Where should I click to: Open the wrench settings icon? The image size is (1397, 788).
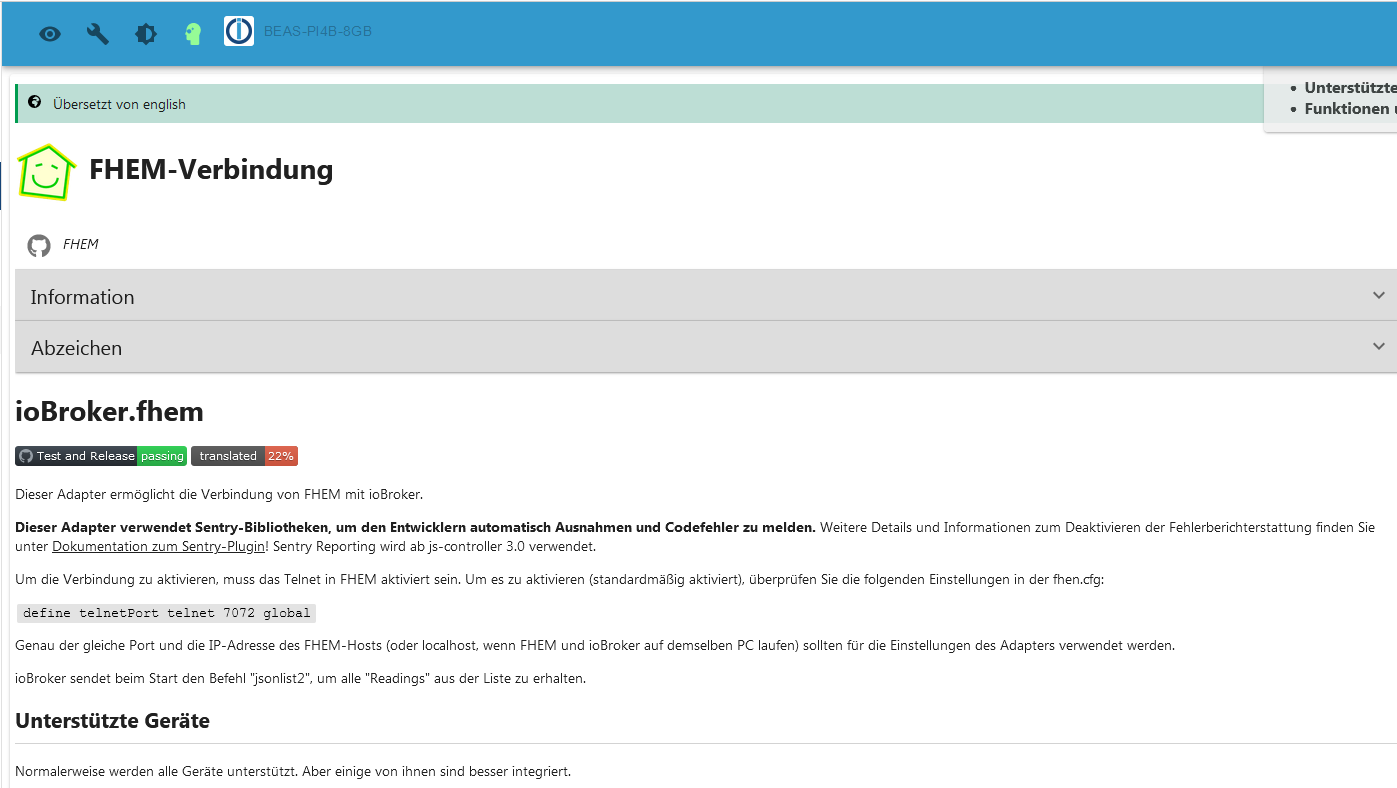[x=98, y=34]
